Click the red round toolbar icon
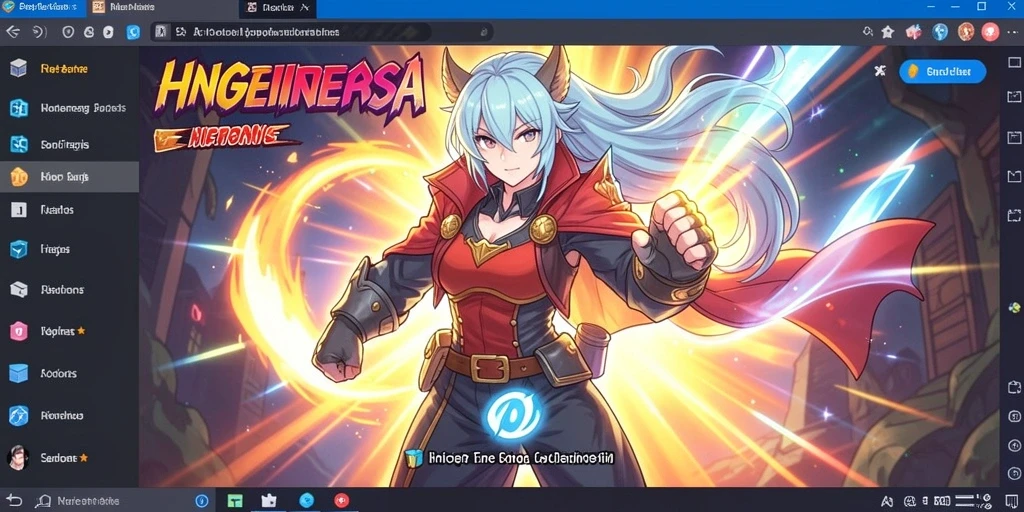Screen dimensions: 1024x512 click(991, 31)
